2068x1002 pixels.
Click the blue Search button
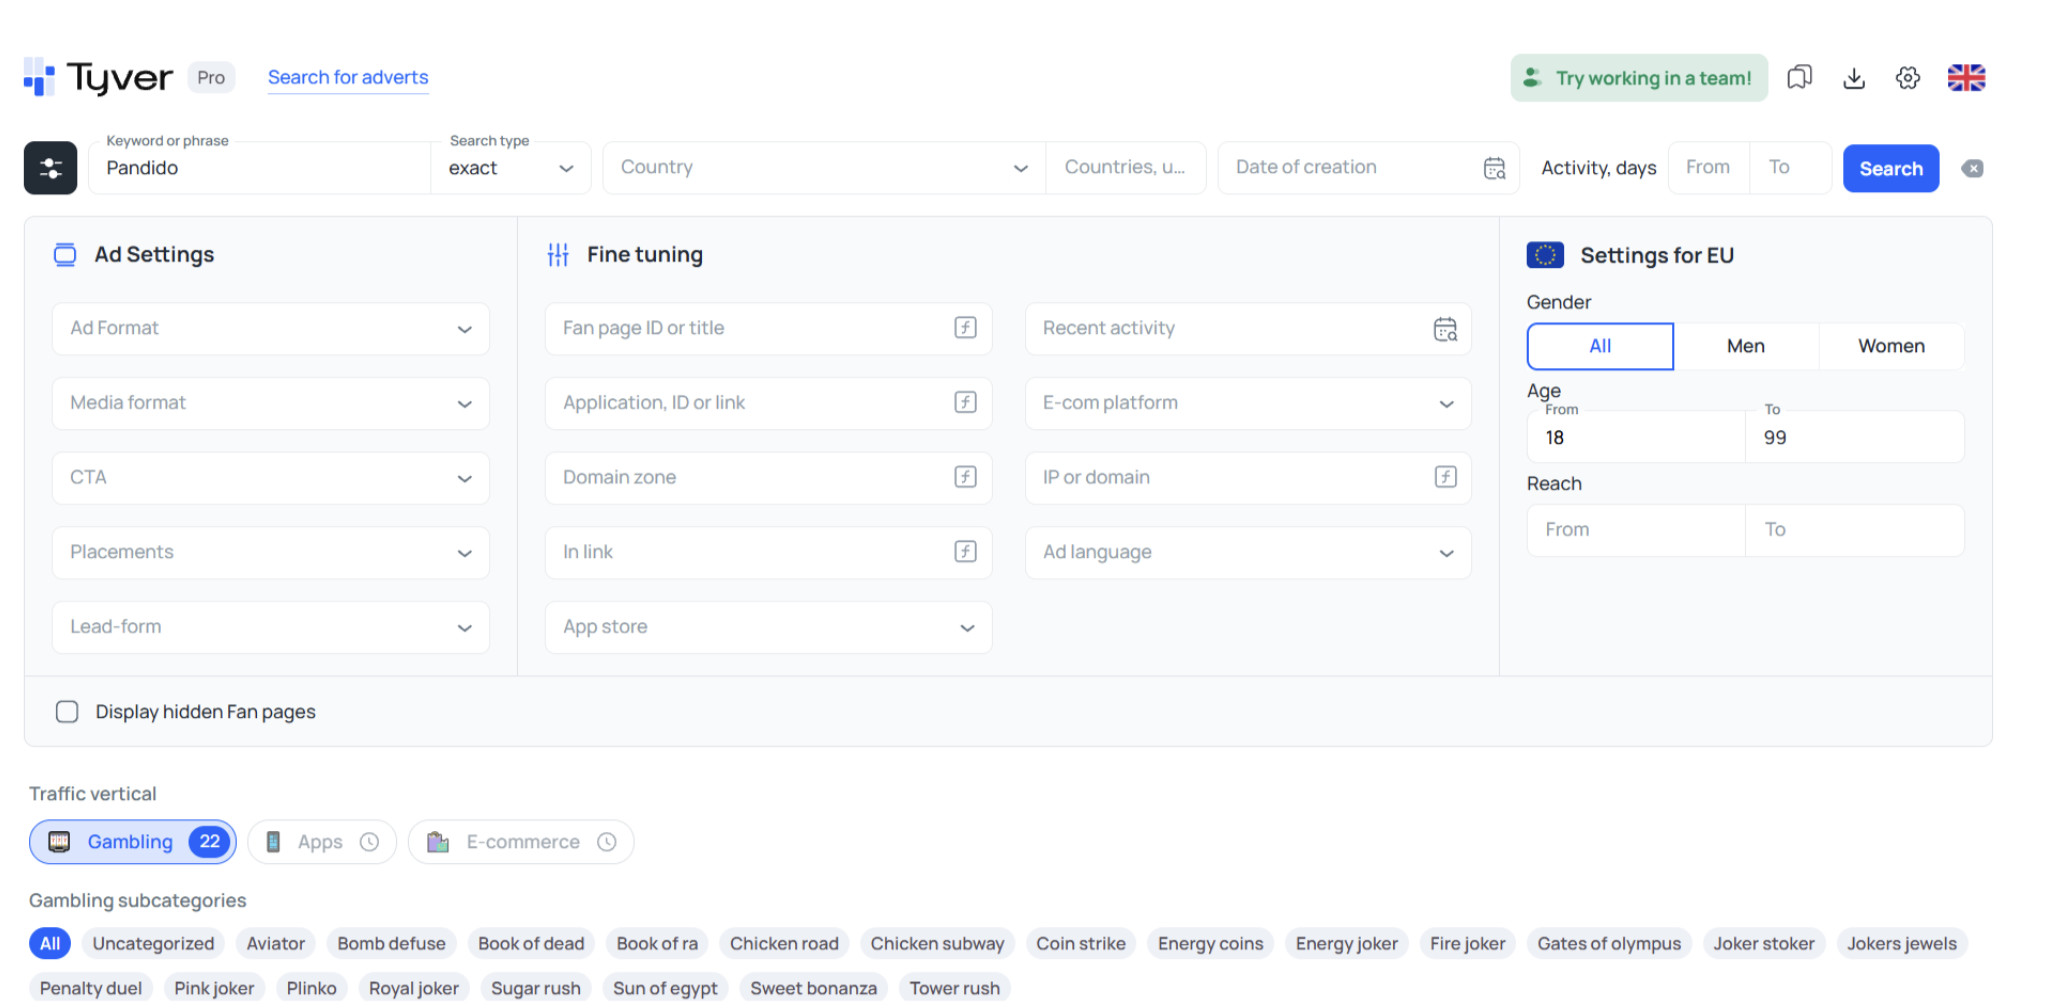tap(1891, 168)
